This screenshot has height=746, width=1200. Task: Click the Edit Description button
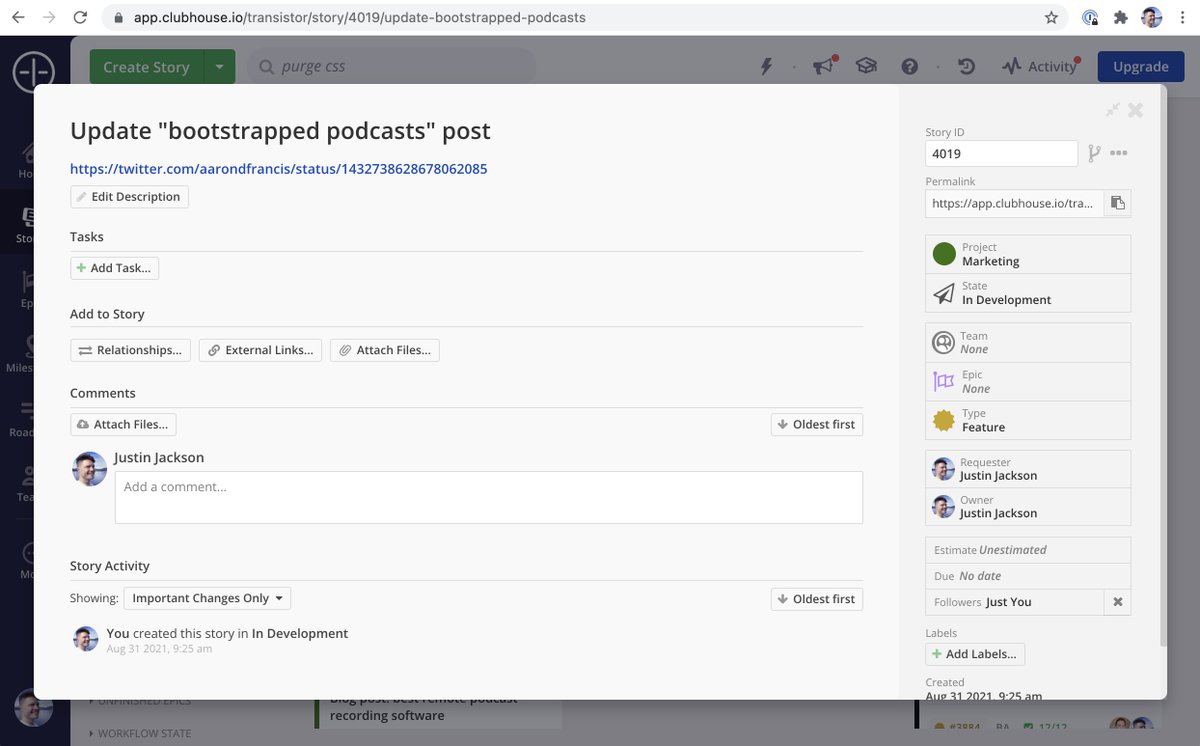point(129,197)
